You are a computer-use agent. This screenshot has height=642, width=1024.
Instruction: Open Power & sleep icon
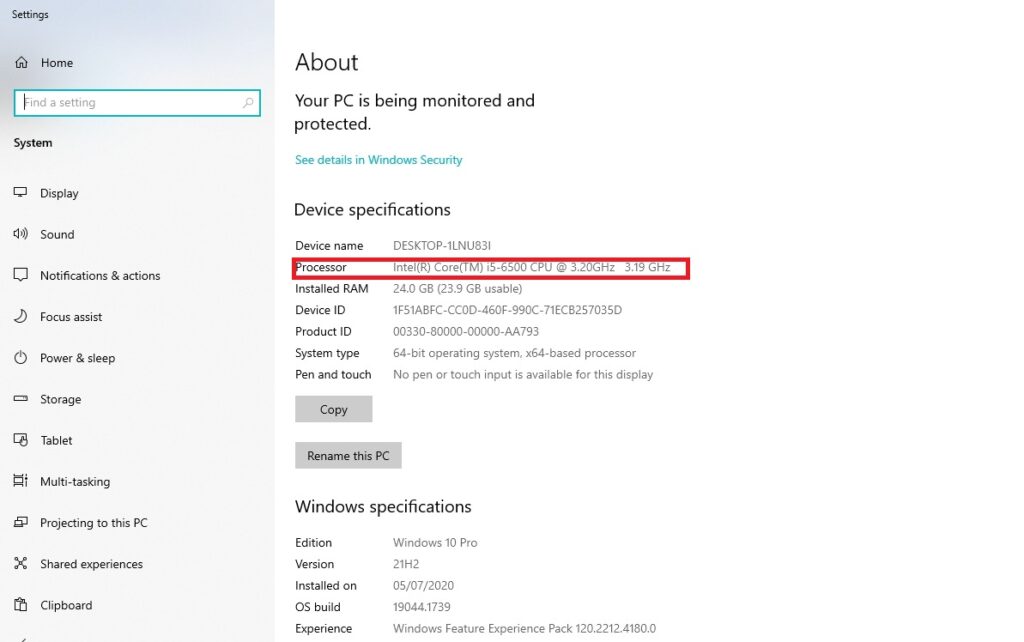pyautogui.click(x=21, y=358)
